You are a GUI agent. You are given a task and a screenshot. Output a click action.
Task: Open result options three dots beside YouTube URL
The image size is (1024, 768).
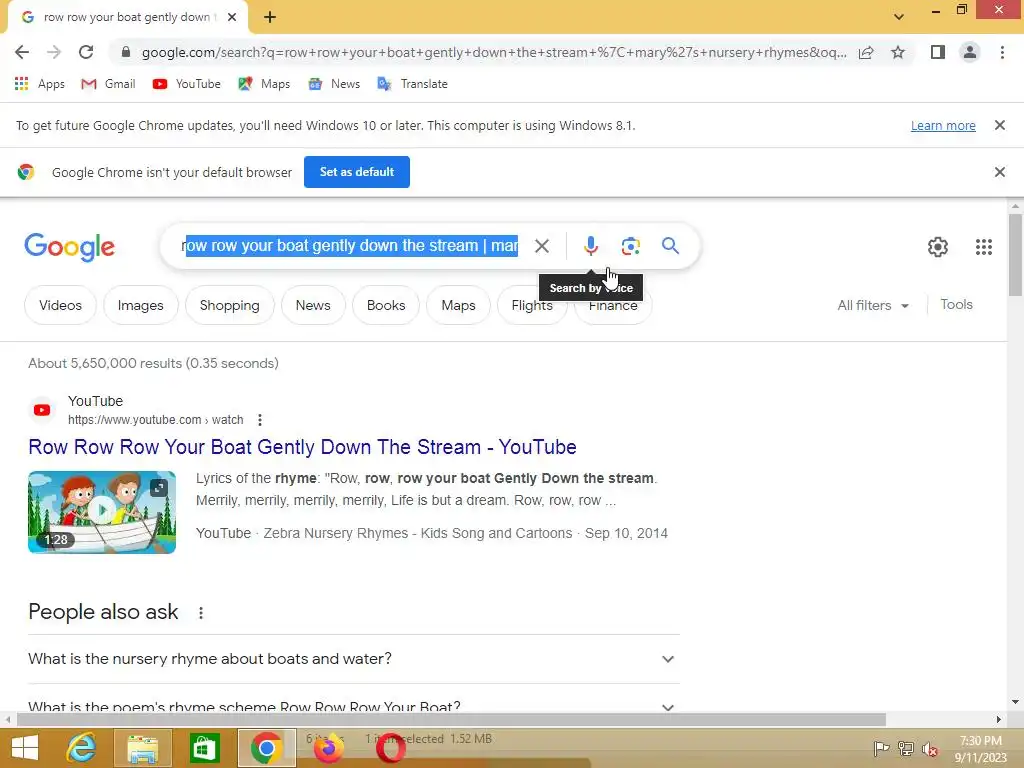[x=260, y=420]
